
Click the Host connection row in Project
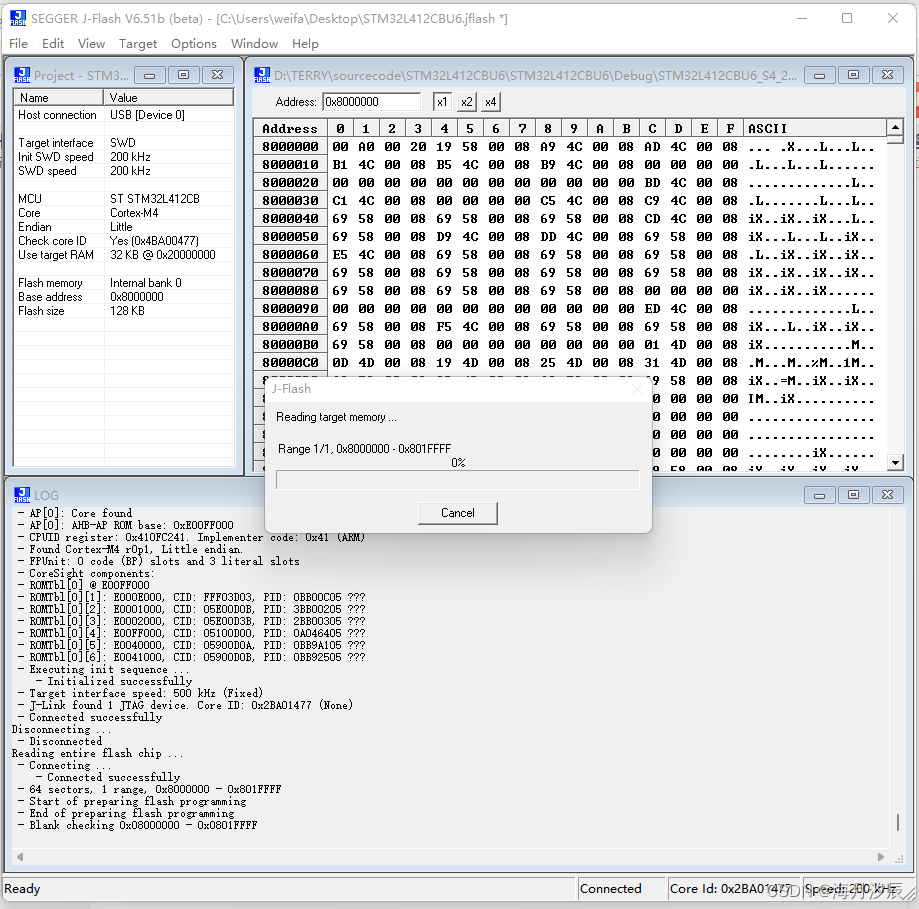(124, 115)
